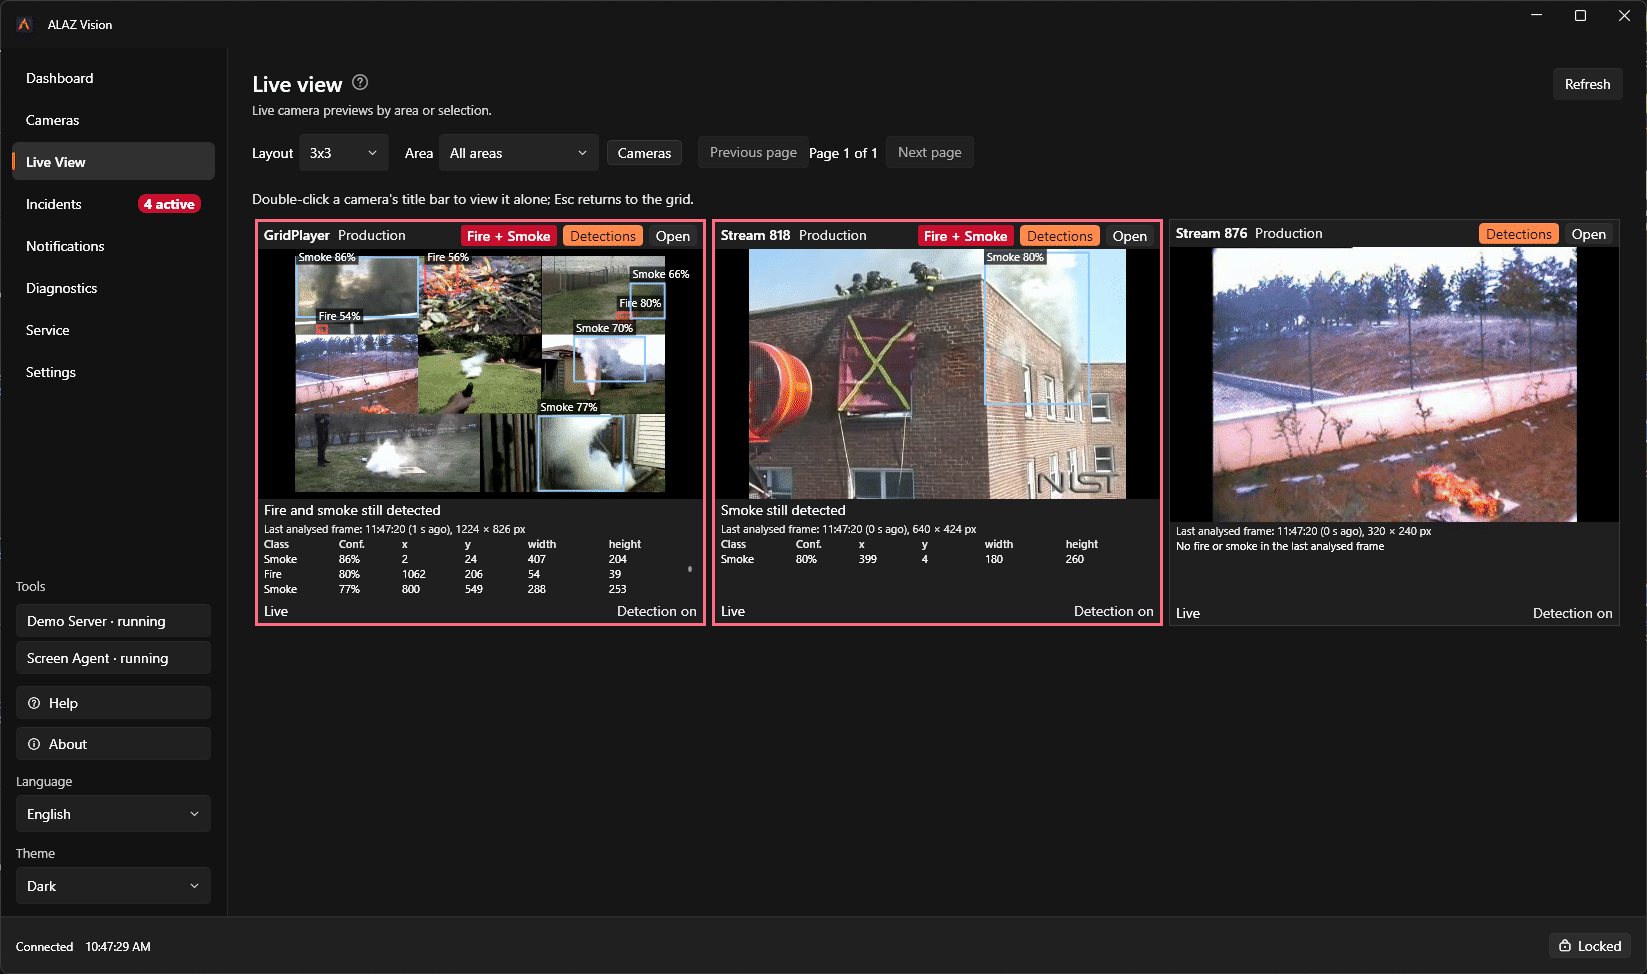Click the Stream 818 building fire preview
The image size is (1647, 974).
pyautogui.click(x=937, y=373)
